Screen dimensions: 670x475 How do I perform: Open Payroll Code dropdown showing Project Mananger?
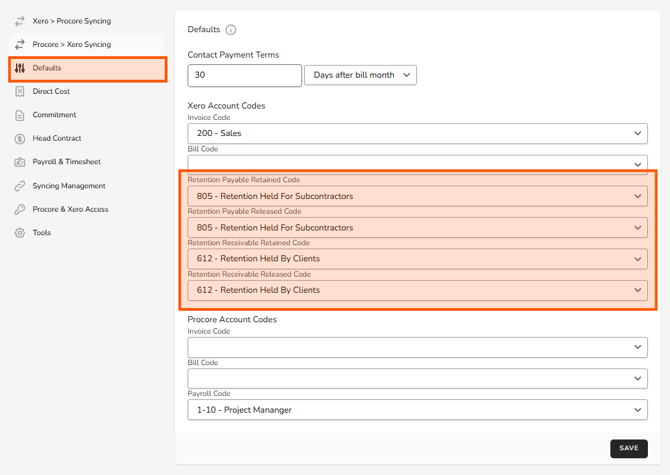point(417,410)
